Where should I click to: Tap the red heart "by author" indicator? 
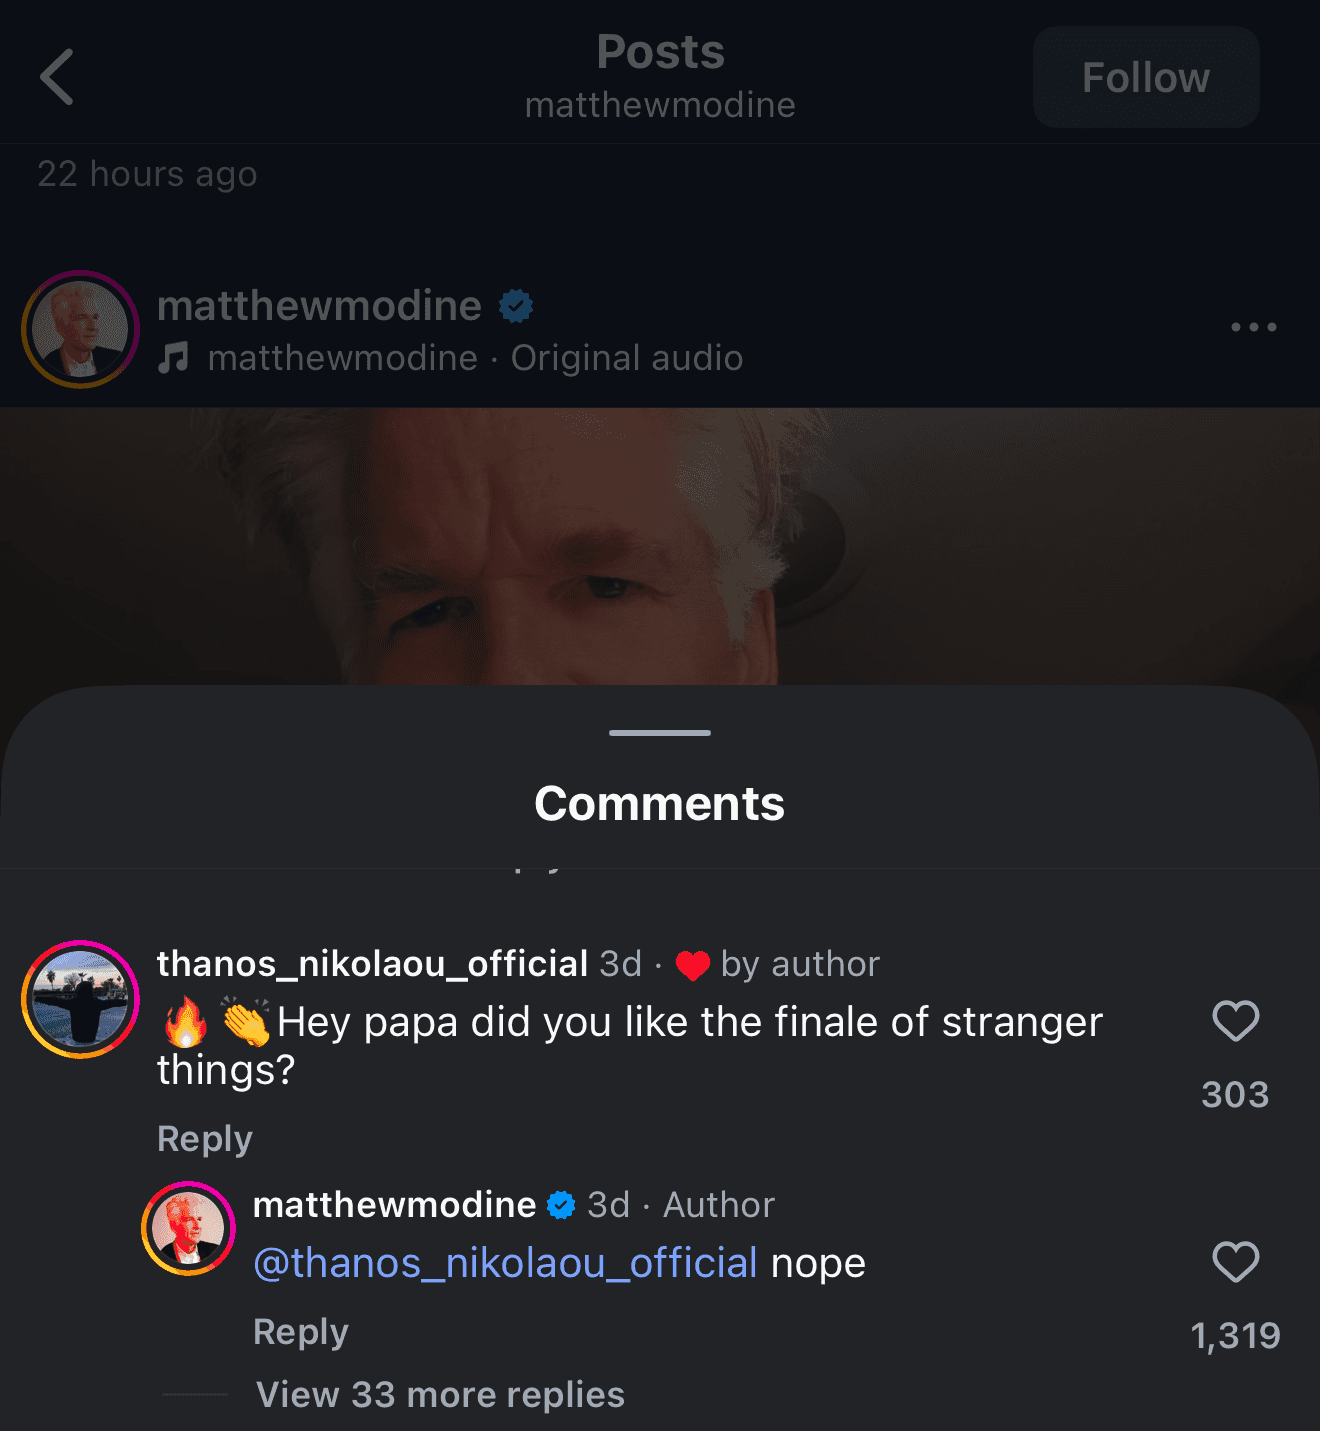(692, 965)
